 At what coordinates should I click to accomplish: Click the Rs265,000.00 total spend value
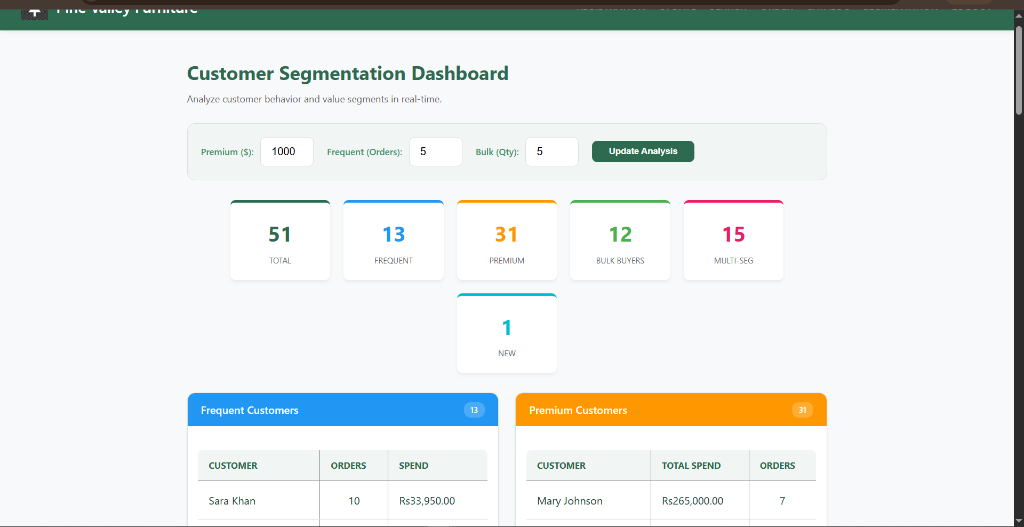693,502
